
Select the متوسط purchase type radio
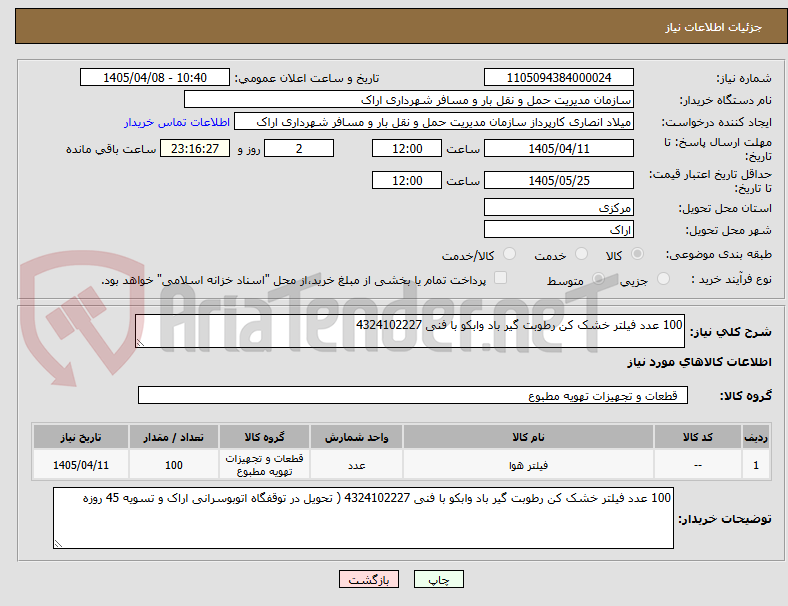tap(598, 278)
